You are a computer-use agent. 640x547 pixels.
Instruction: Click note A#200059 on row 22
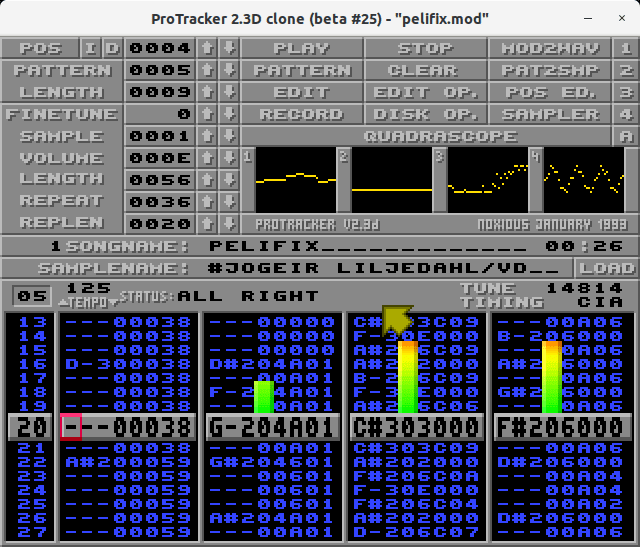point(128,462)
